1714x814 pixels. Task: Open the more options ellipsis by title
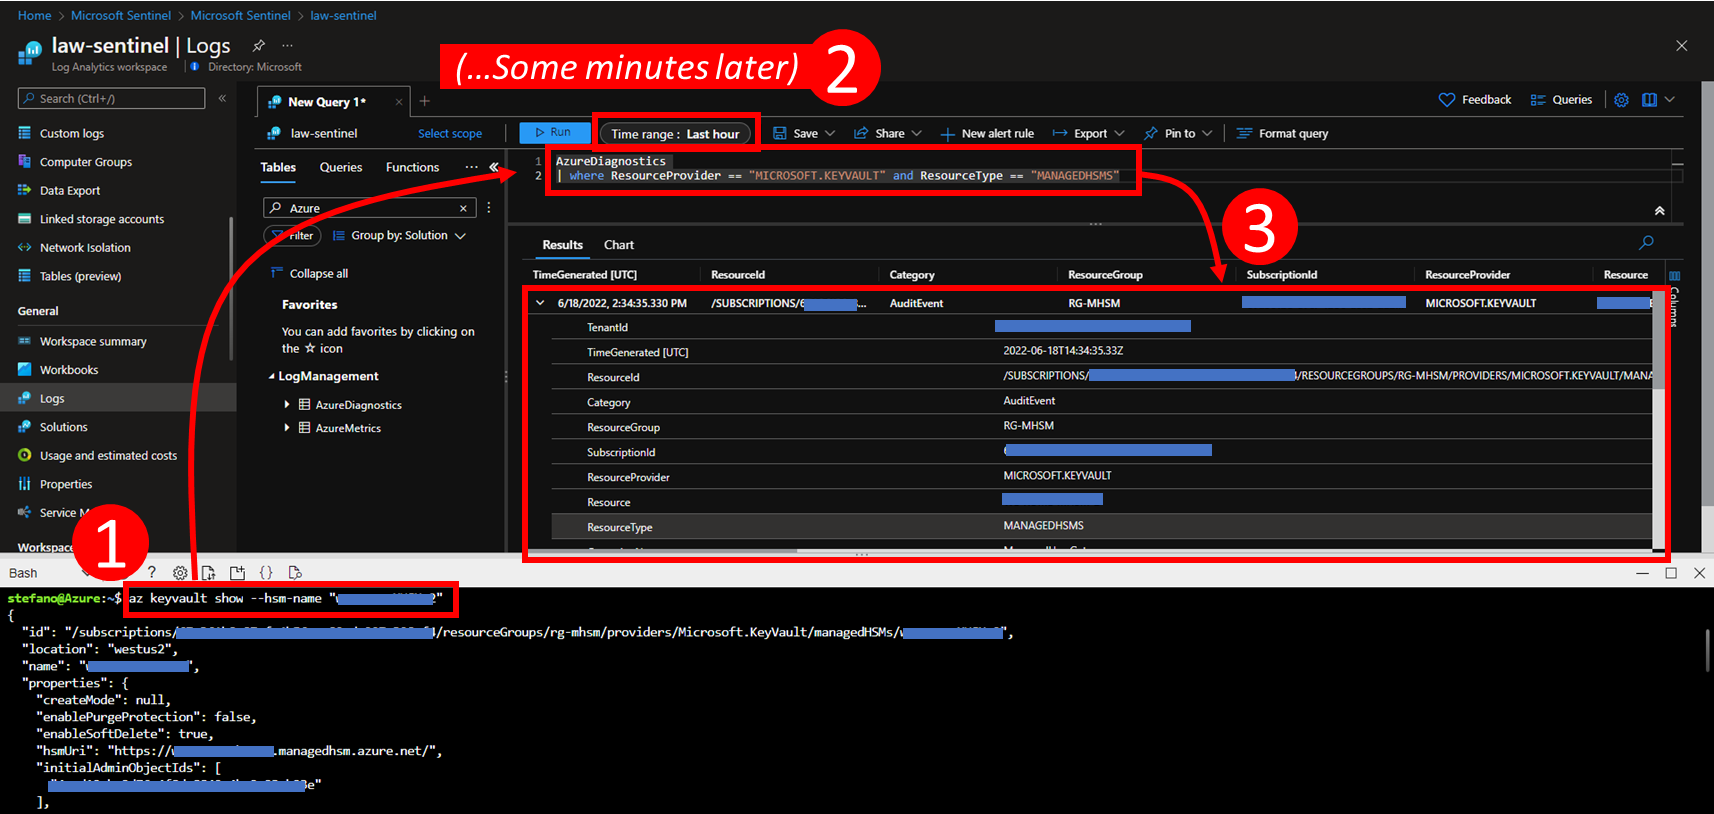[x=288, y=45]
